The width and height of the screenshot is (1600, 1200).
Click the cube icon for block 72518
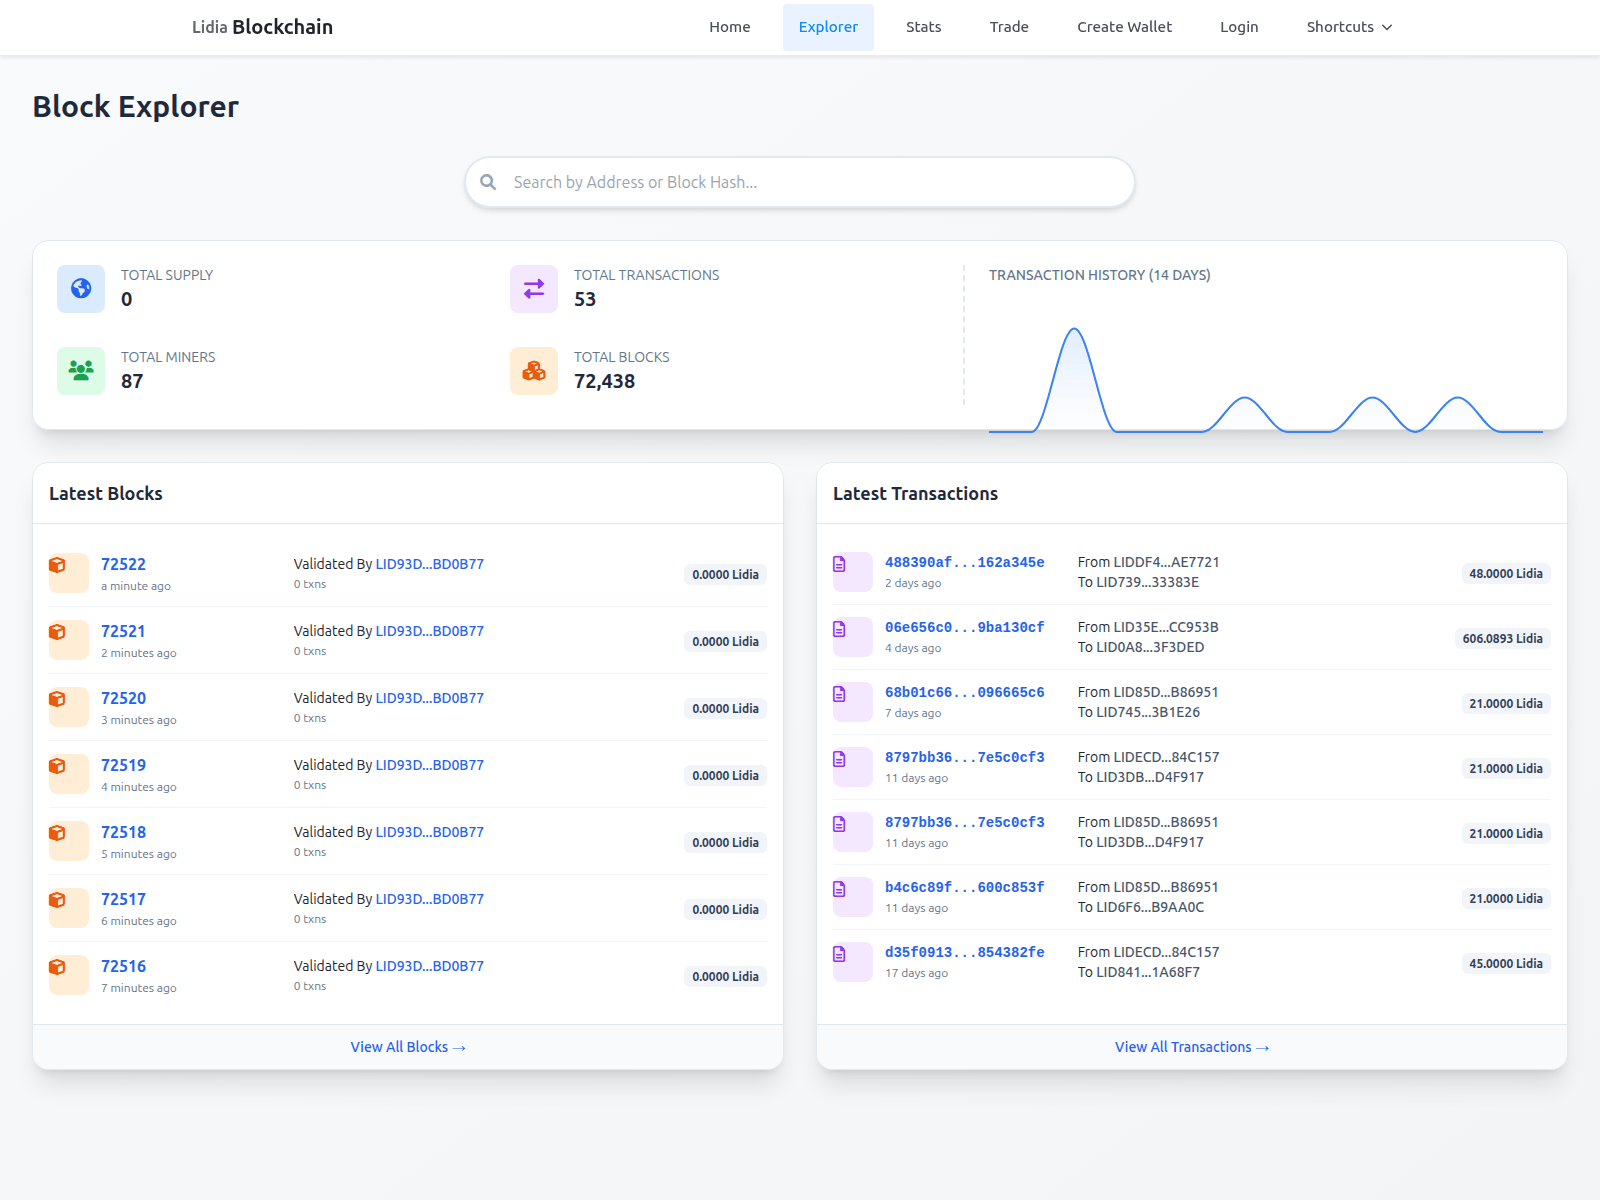pyautogui.click(x=58, y=833)
